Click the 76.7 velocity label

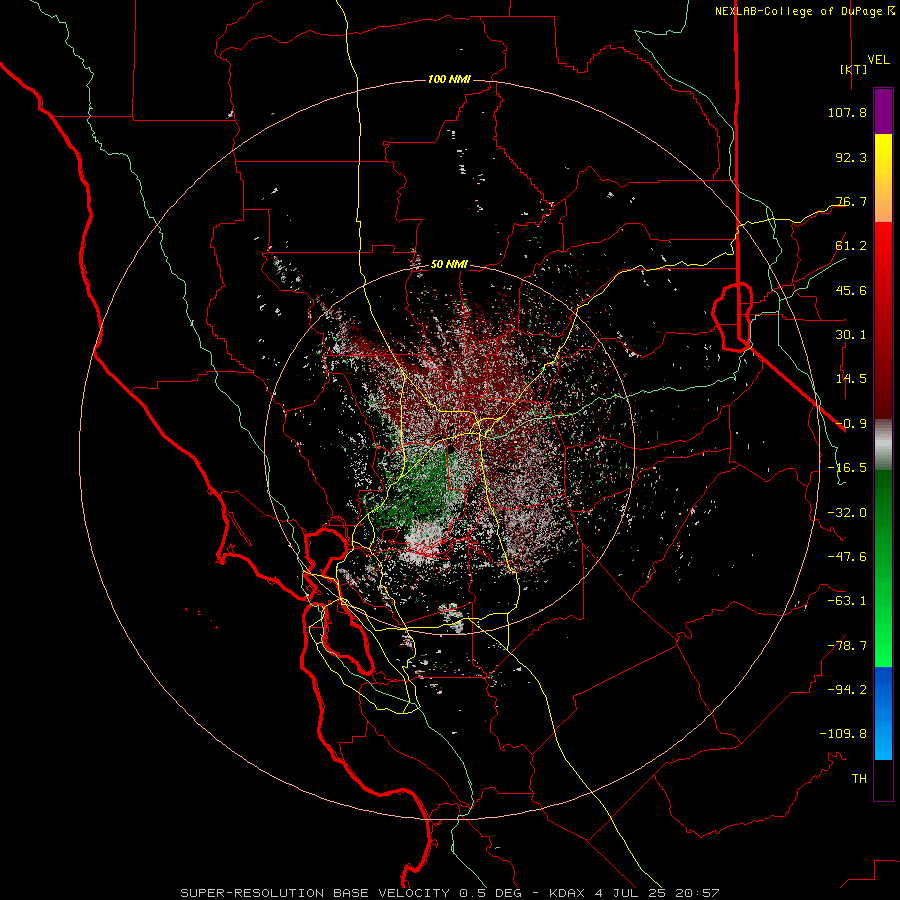(x=851, y=201)
